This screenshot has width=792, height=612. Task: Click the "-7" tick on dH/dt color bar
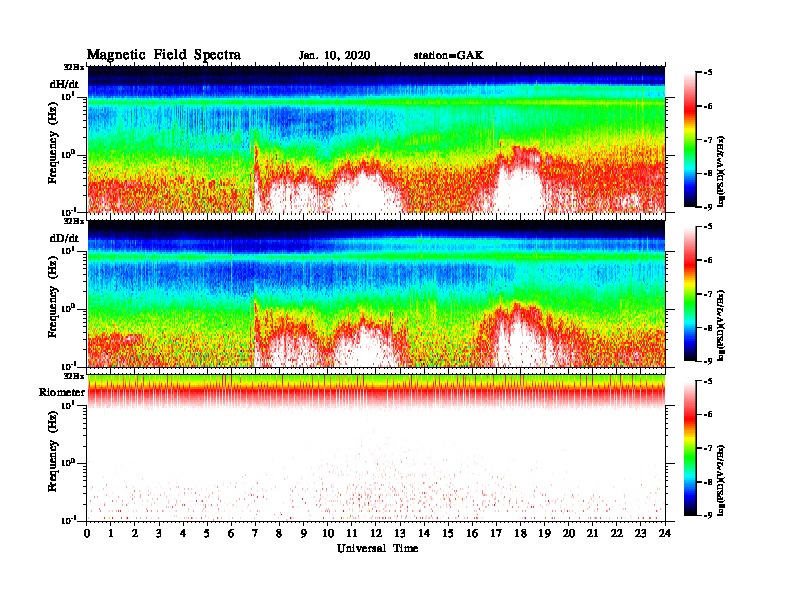(707, 140)
